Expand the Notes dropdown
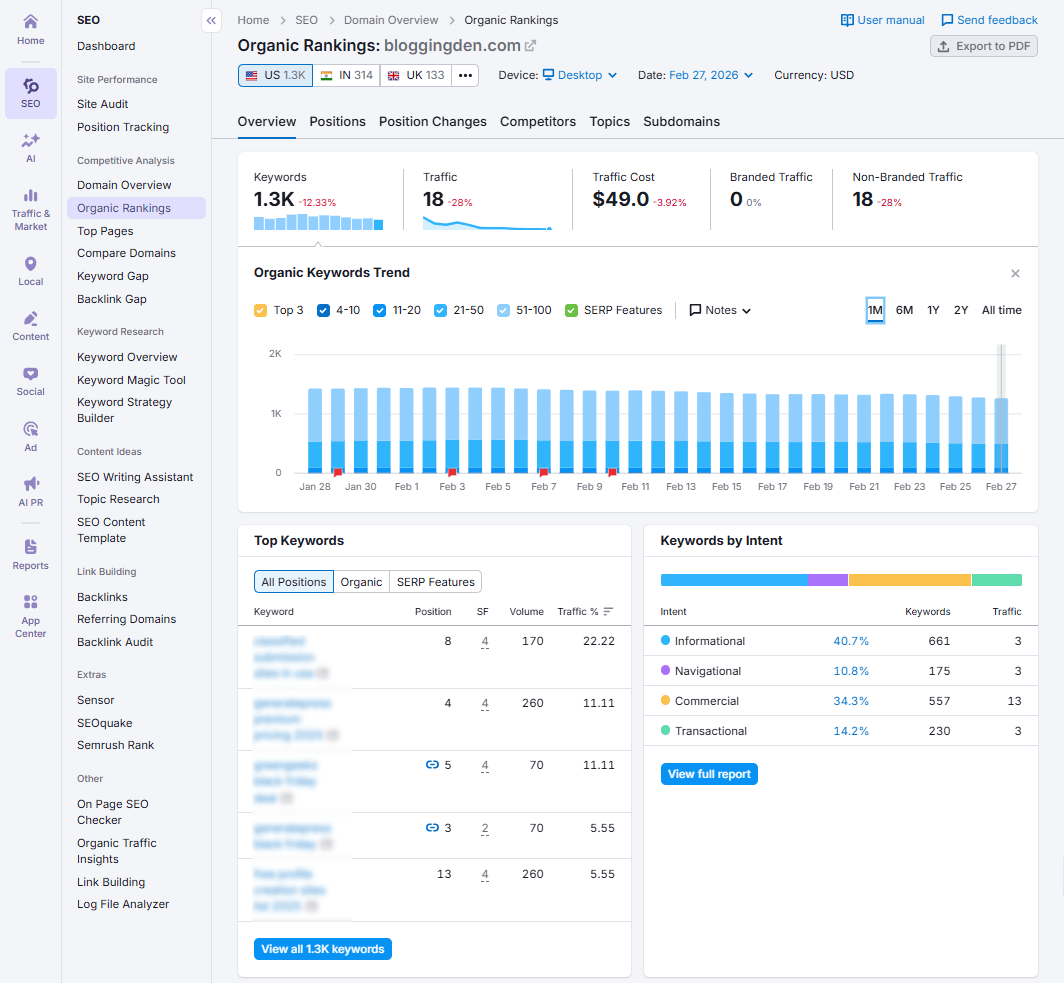The image size is (1064, 983). coord(721,310)
